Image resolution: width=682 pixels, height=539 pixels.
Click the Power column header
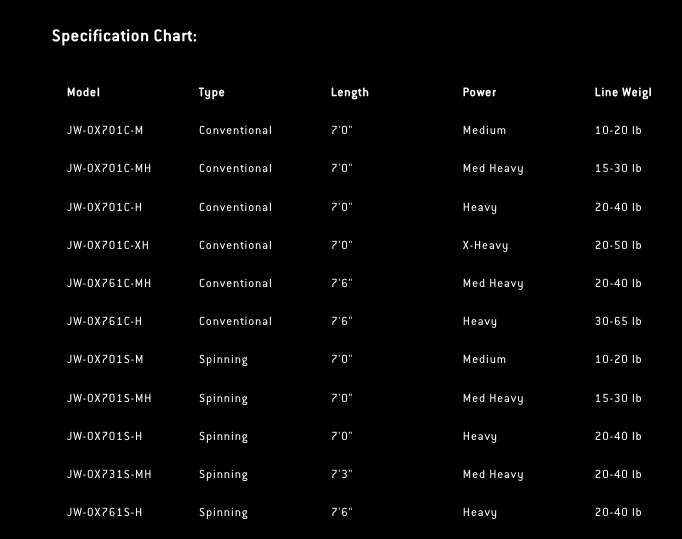[x=479, y=92]
